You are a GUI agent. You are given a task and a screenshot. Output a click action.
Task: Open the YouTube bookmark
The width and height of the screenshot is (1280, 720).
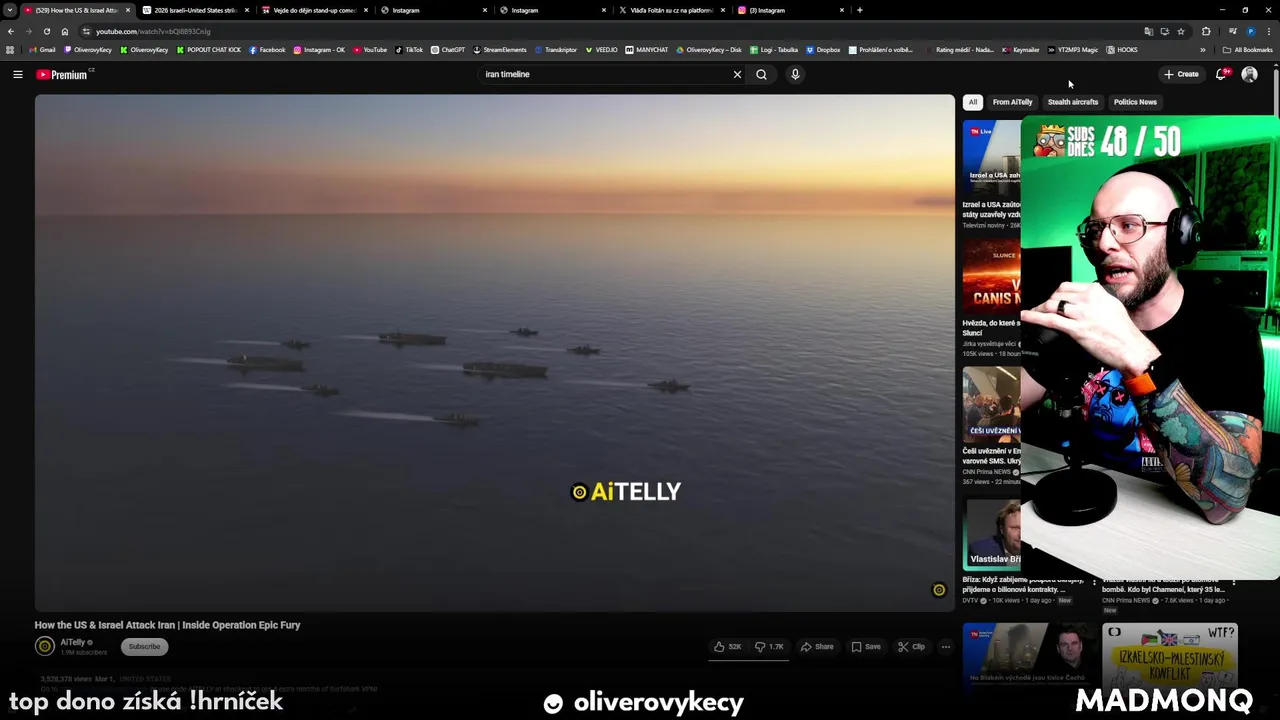(370, 50)
